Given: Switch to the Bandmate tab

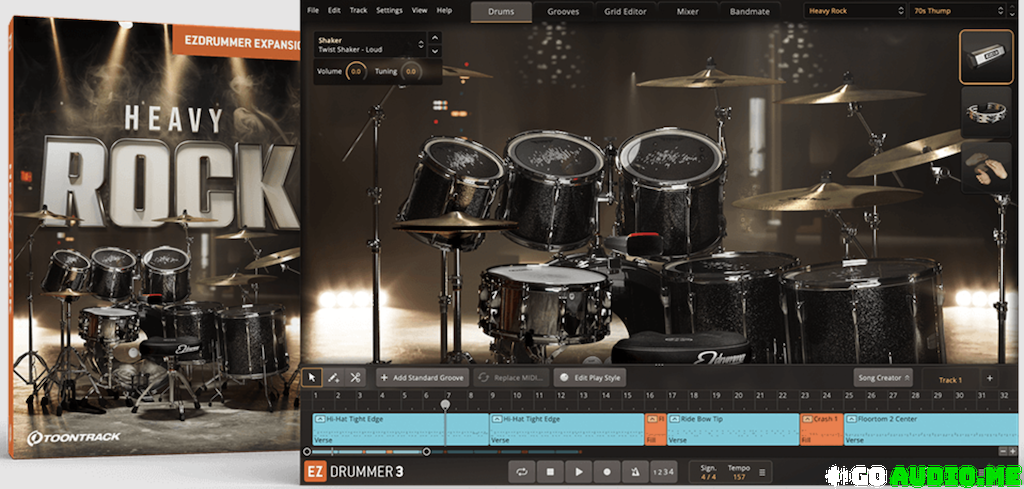Looking at the screenshot, I should [x=750, y=11].
